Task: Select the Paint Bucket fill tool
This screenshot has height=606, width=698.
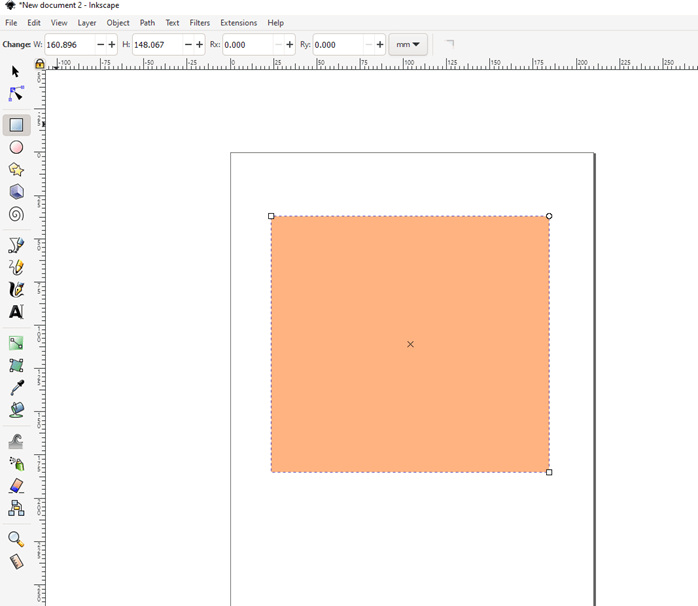Action: point(16,410)
